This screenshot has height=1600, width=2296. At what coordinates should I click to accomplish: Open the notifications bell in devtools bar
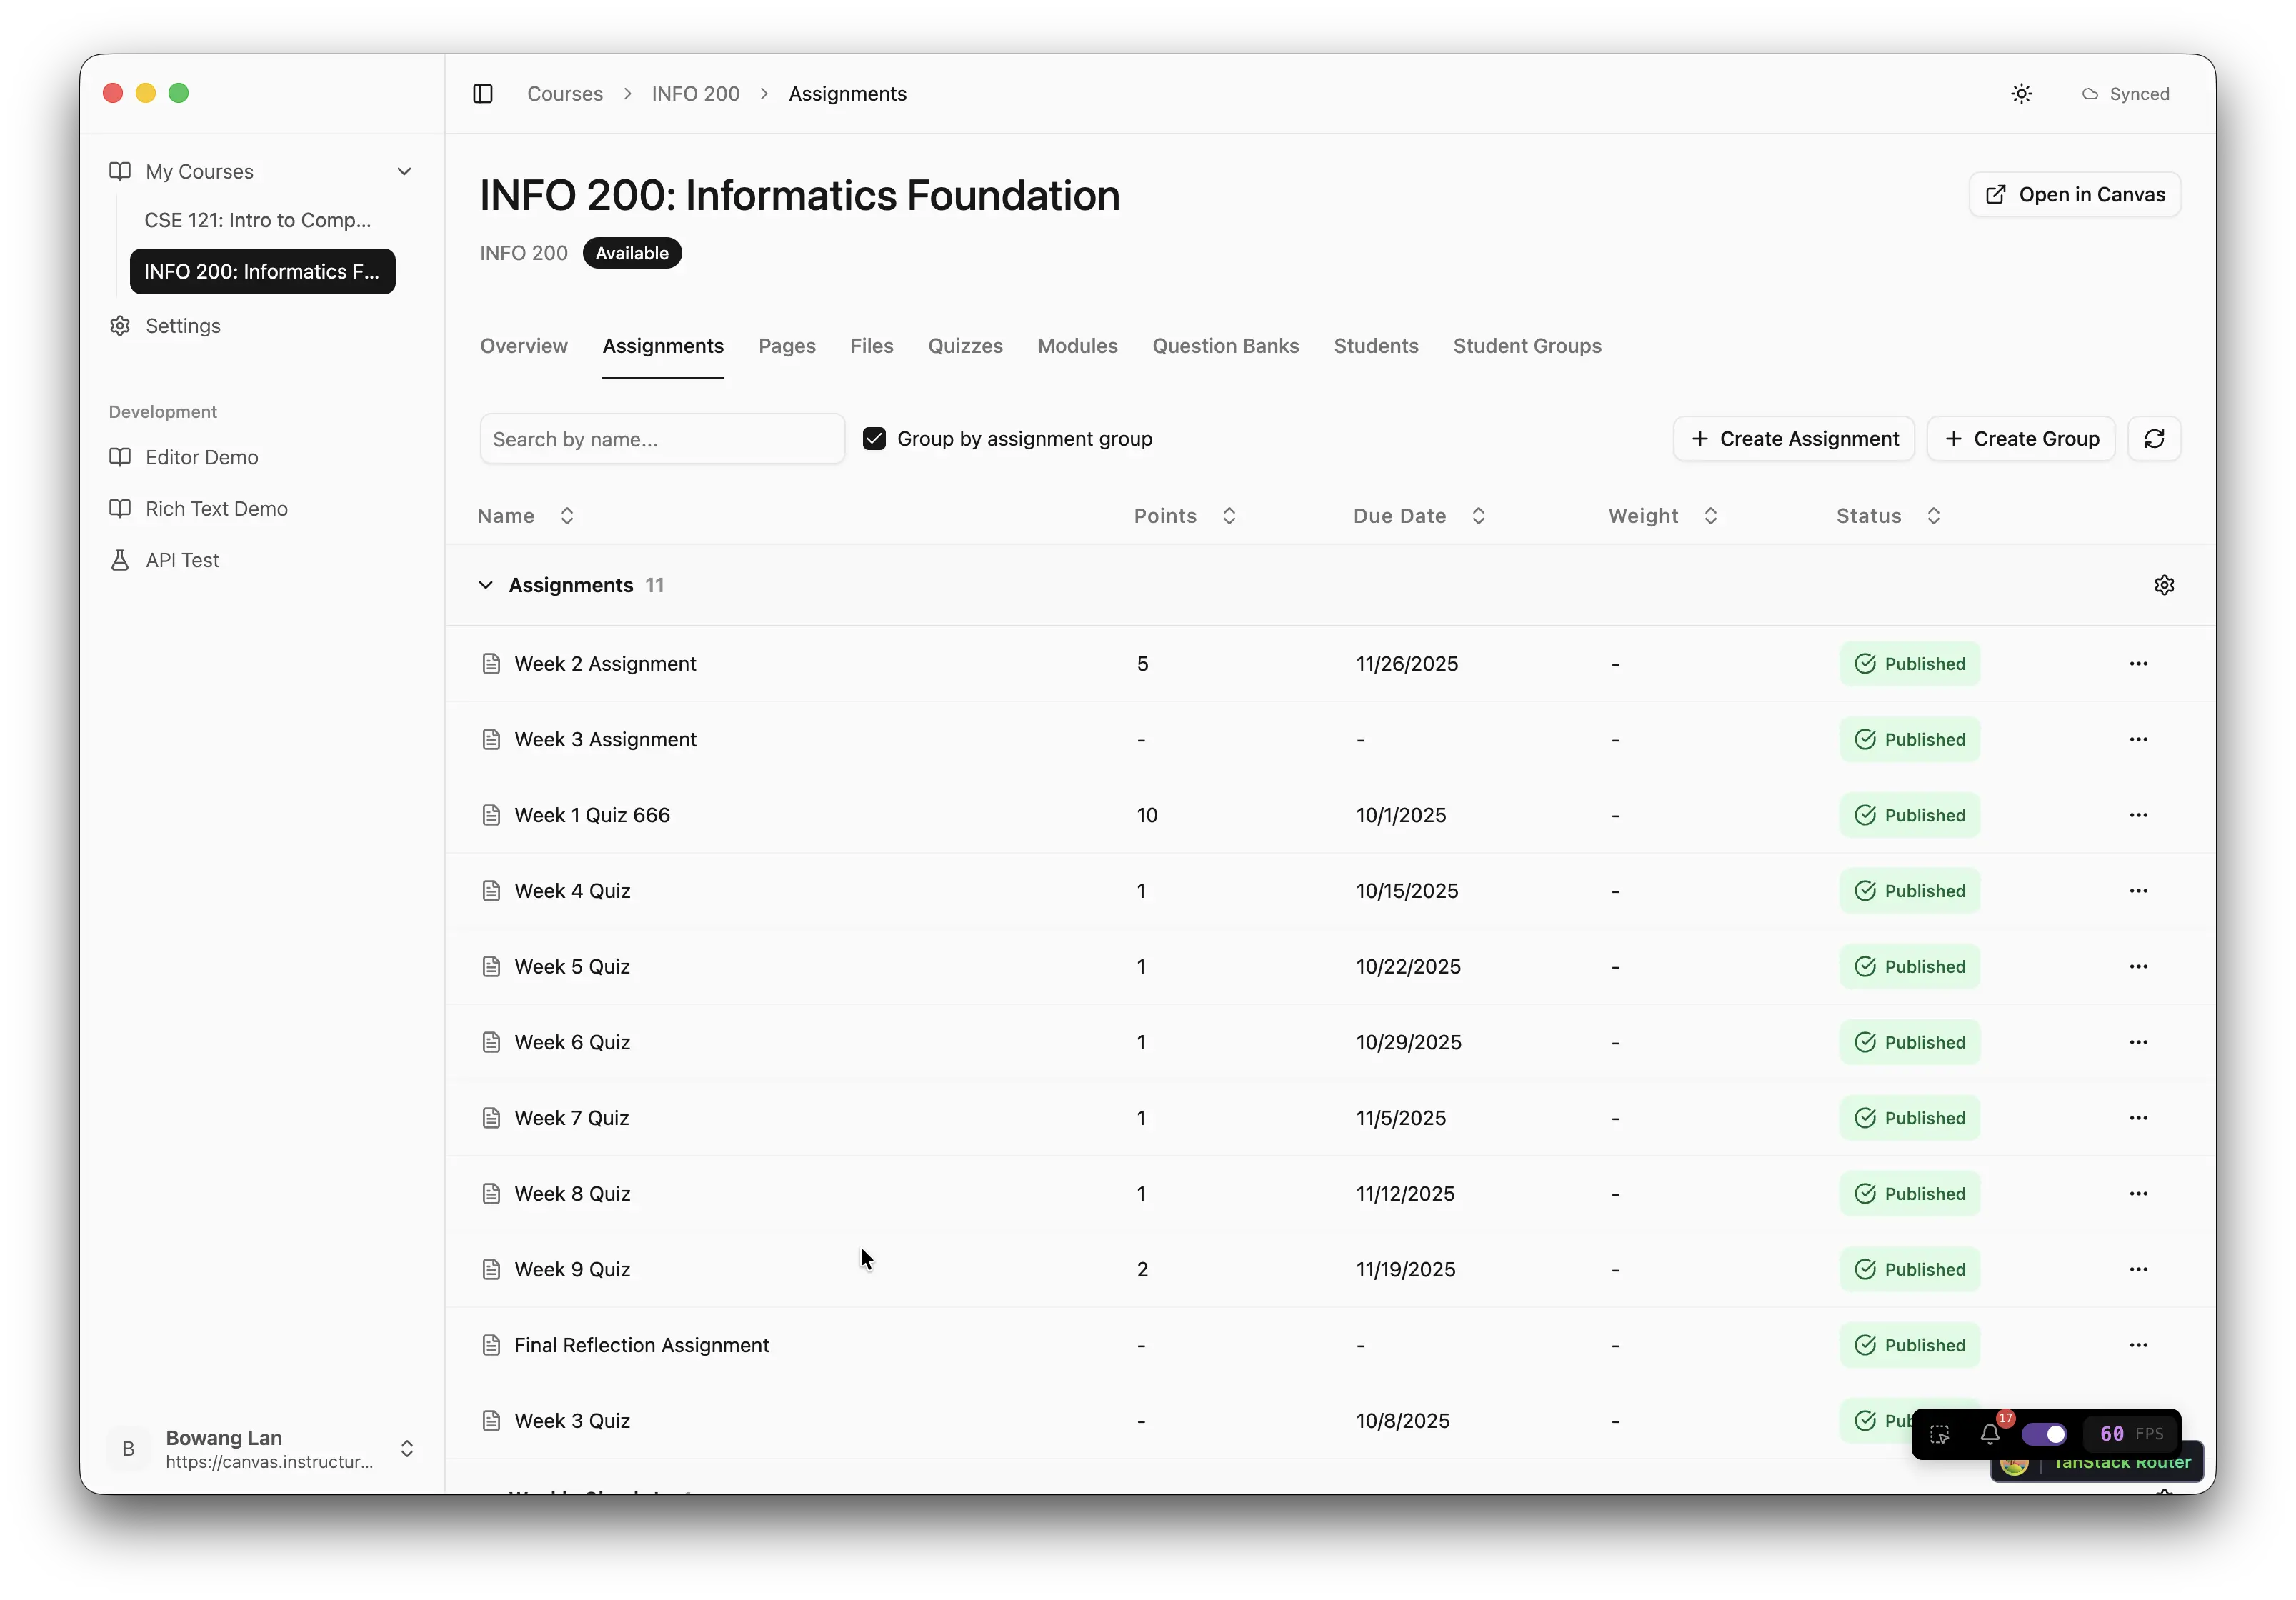[x=1990, y=1435]
